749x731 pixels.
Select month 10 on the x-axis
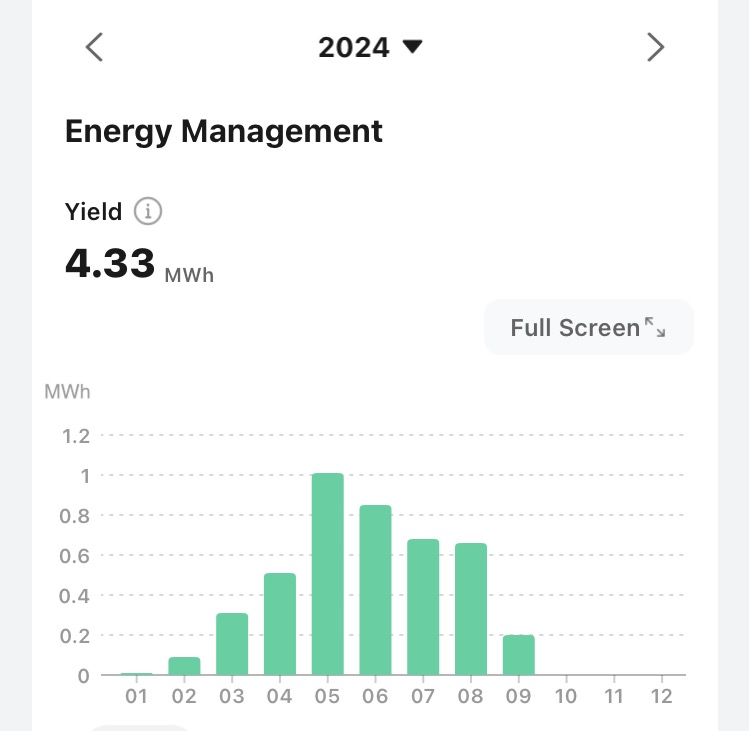point(567,695)
